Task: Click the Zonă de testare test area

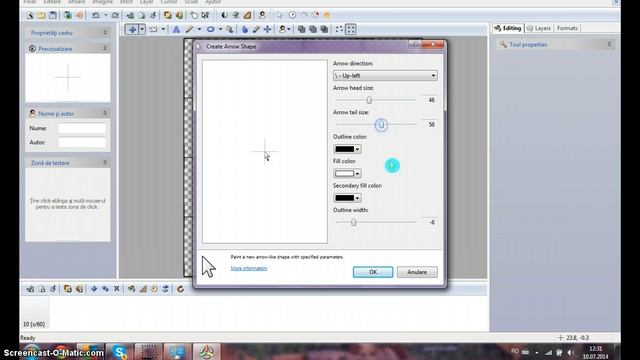Action: 68,204
